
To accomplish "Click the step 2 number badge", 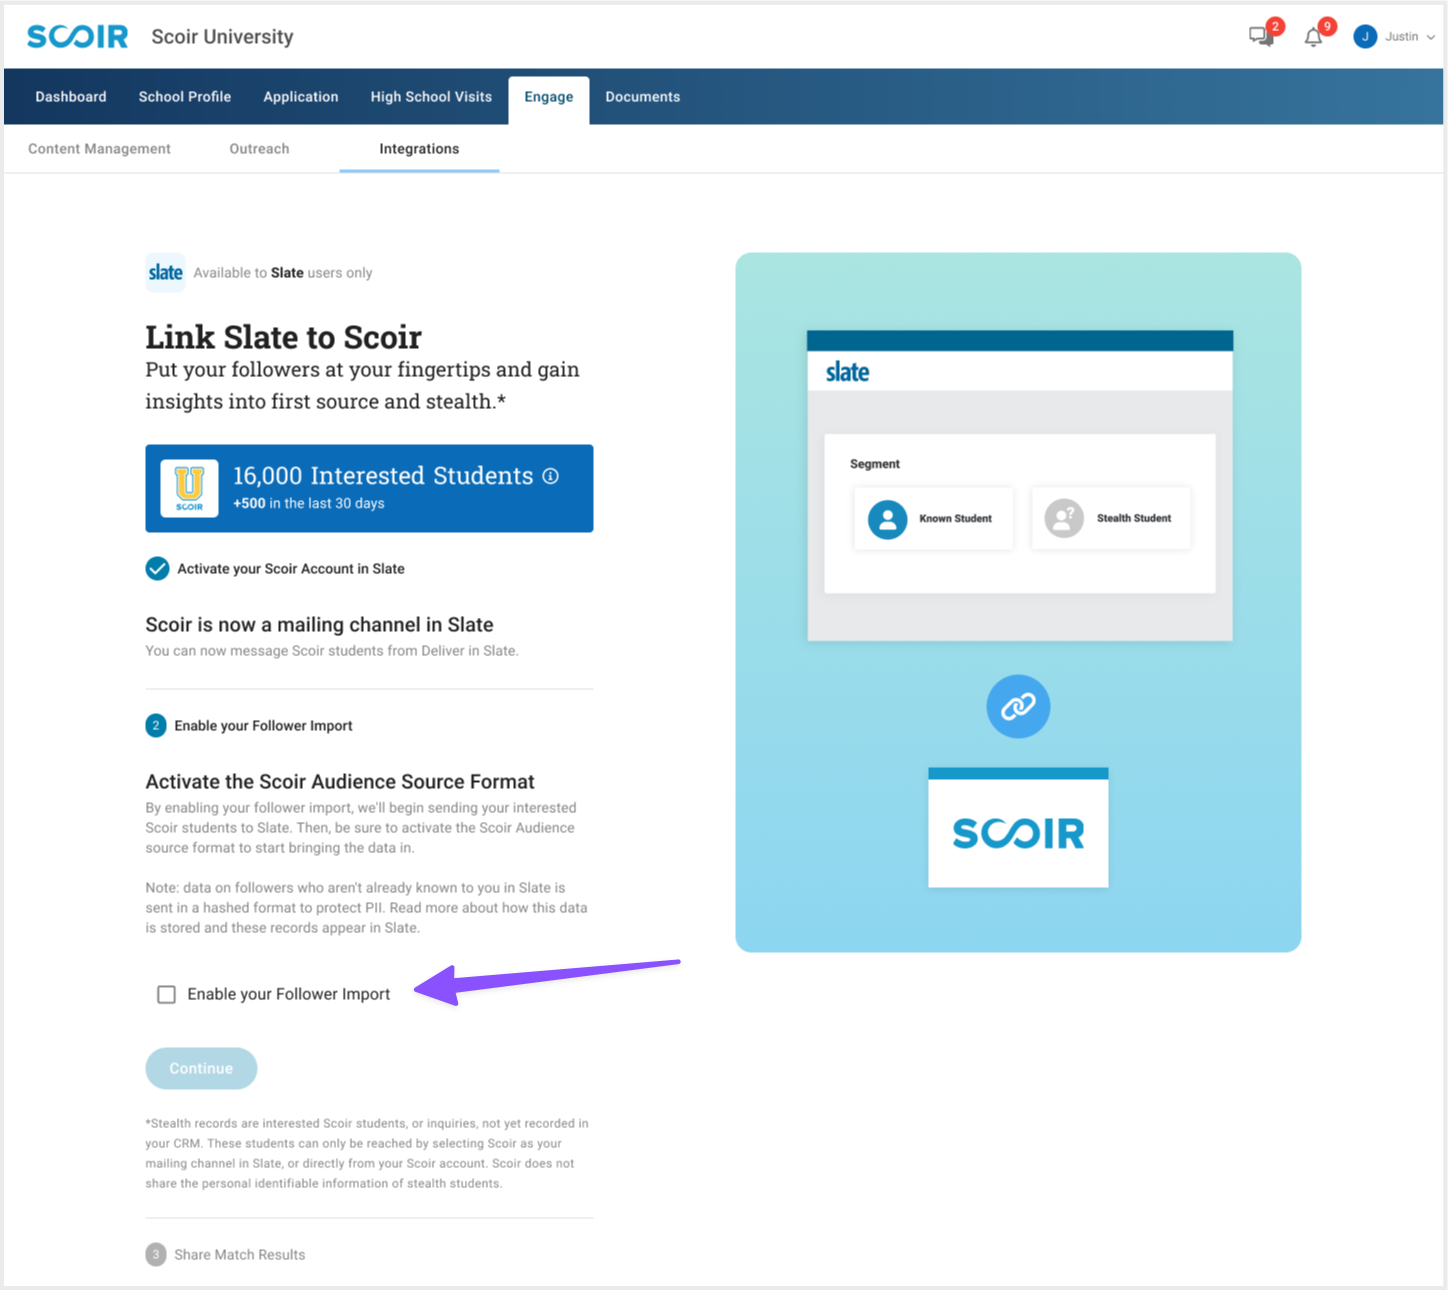I will (156, 726).
